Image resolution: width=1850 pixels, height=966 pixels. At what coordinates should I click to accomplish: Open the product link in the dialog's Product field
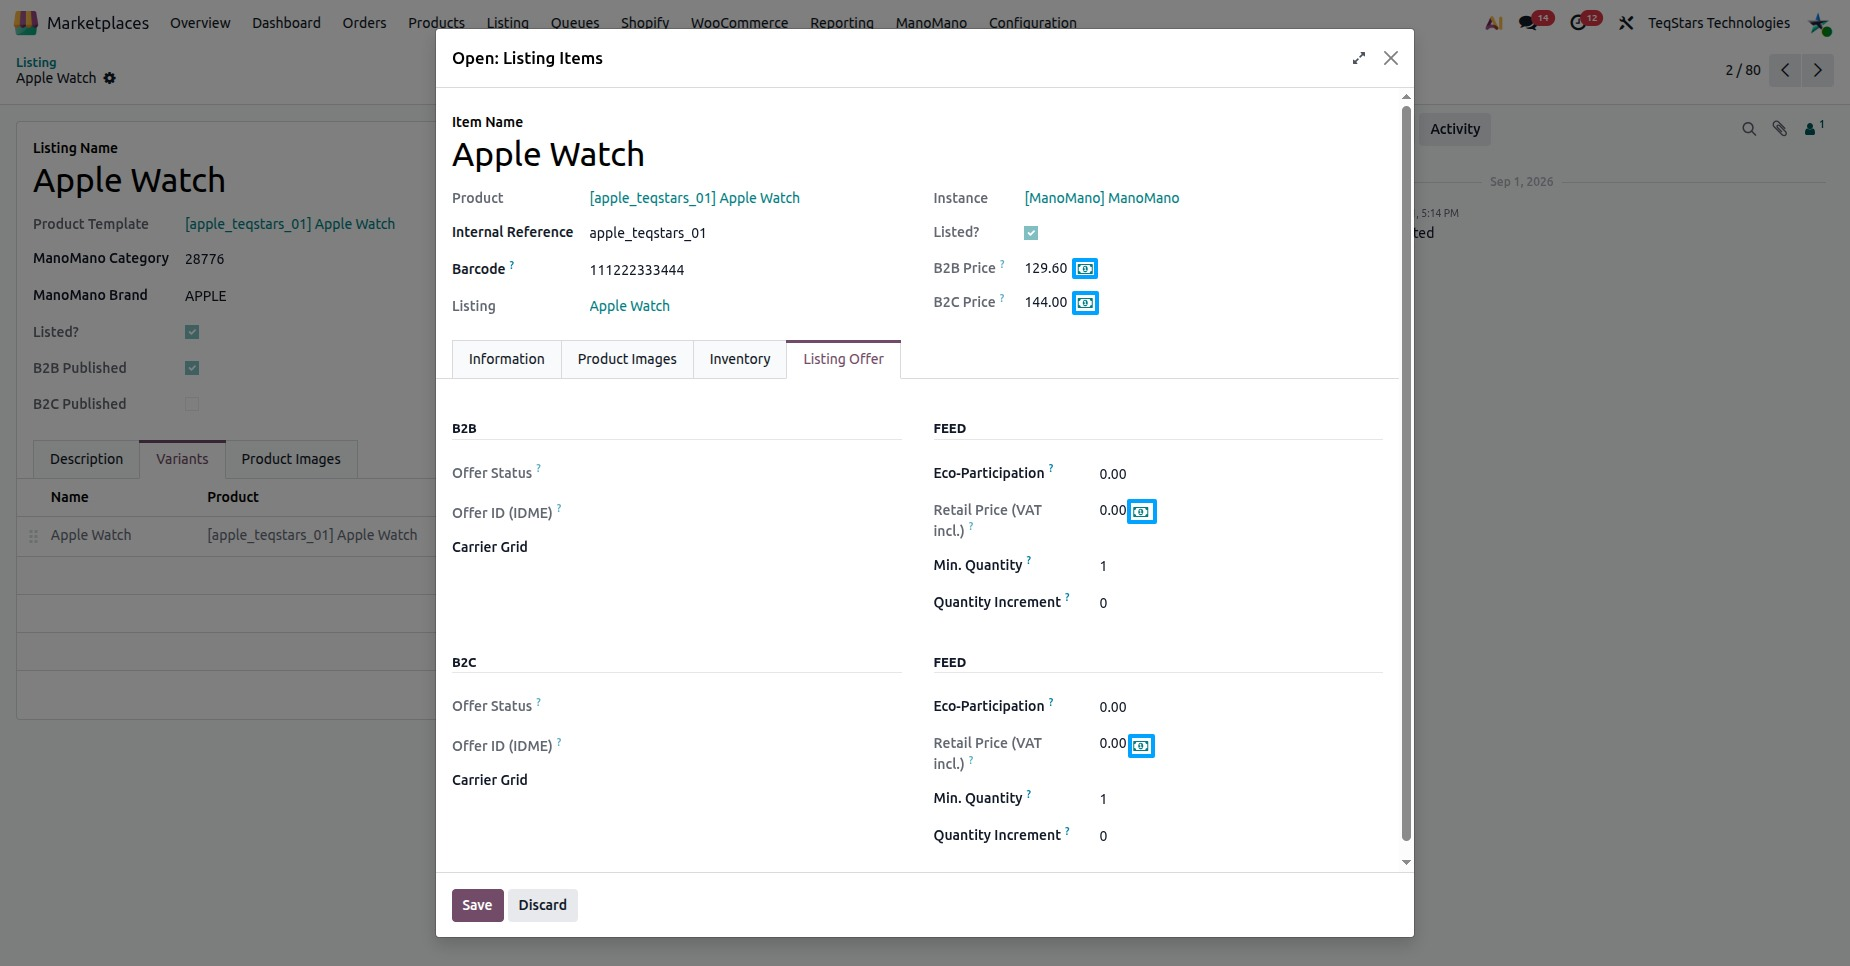click(x=694, y=198)
